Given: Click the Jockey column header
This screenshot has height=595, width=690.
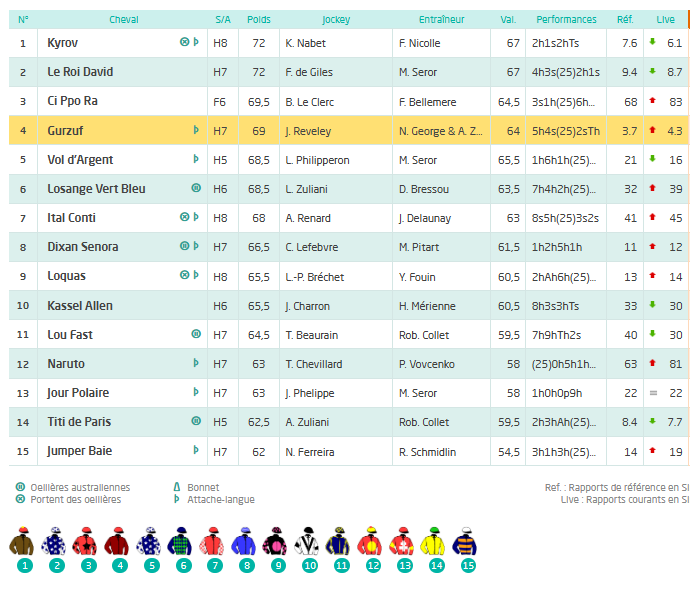Looking at the screenshot, I should pos(336,19).
